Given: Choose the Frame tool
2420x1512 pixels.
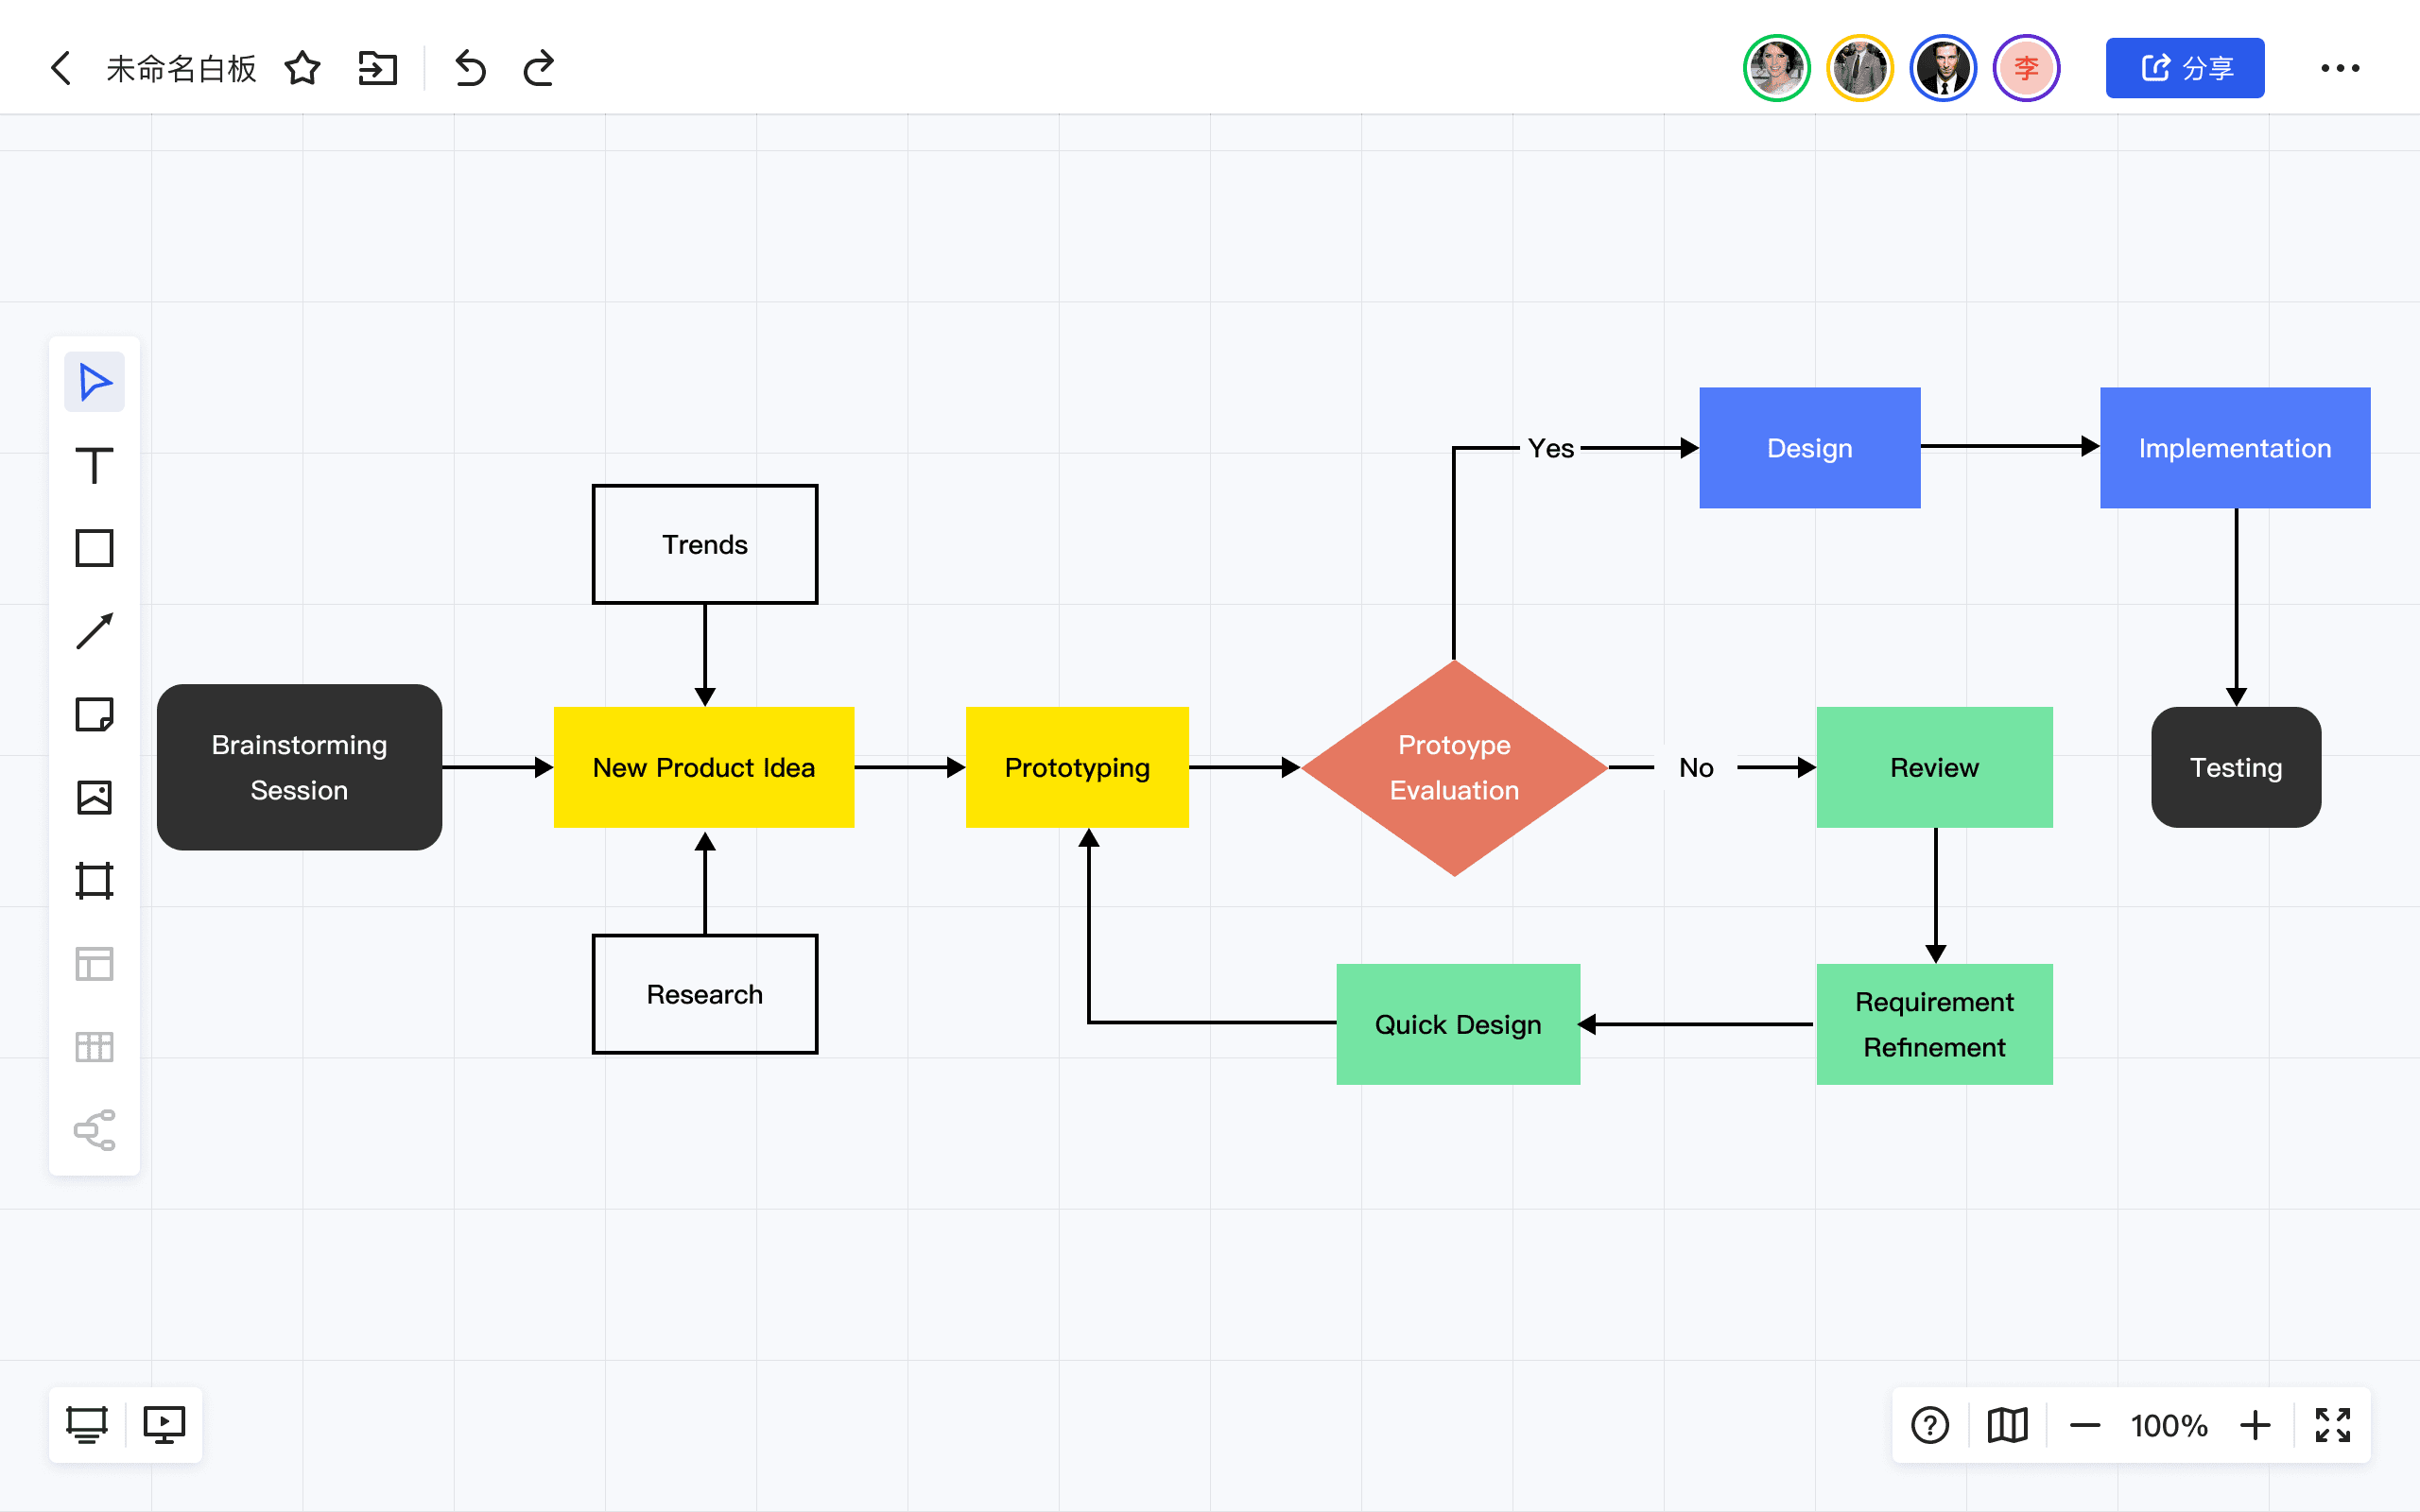Looking at the screenshot, I should [x=94, y=881].
